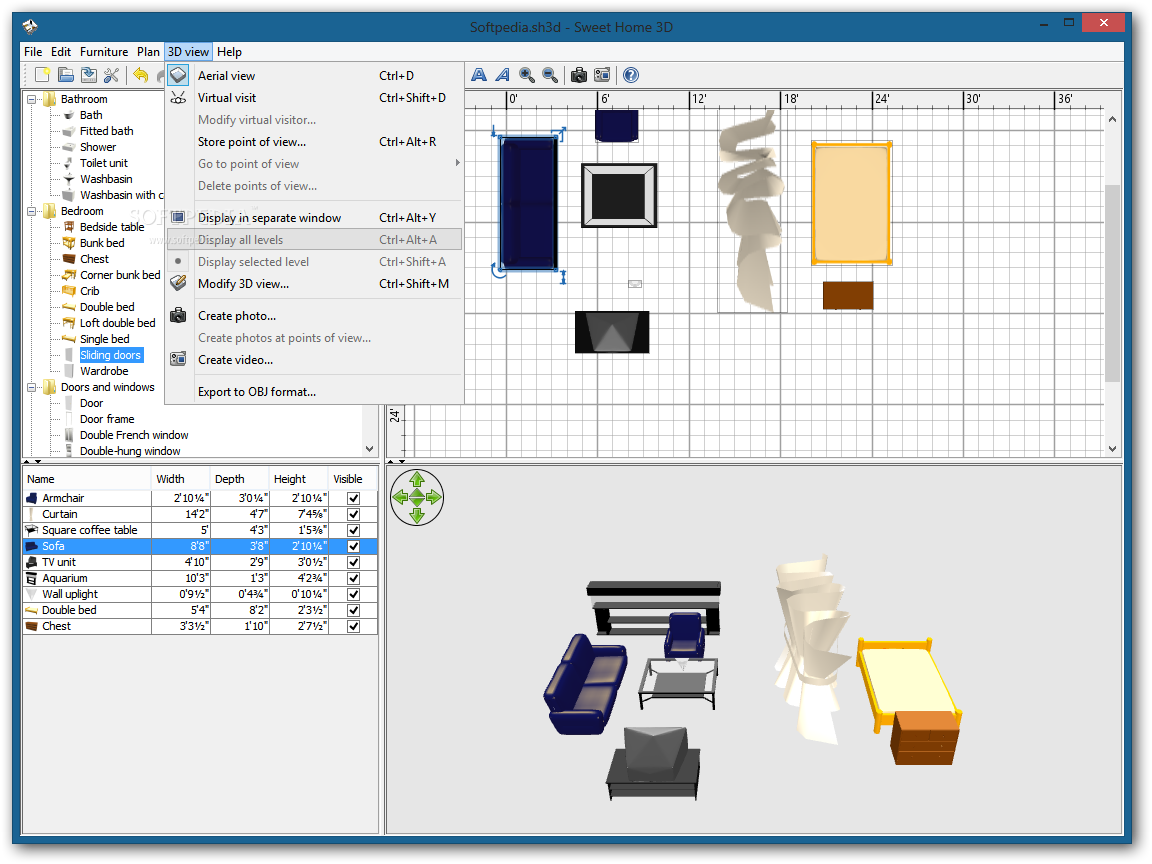Image resolution: width=1152 pixels, height=864 pixels.
Task: Click the Aerial view menu icon
Action: 179,75
